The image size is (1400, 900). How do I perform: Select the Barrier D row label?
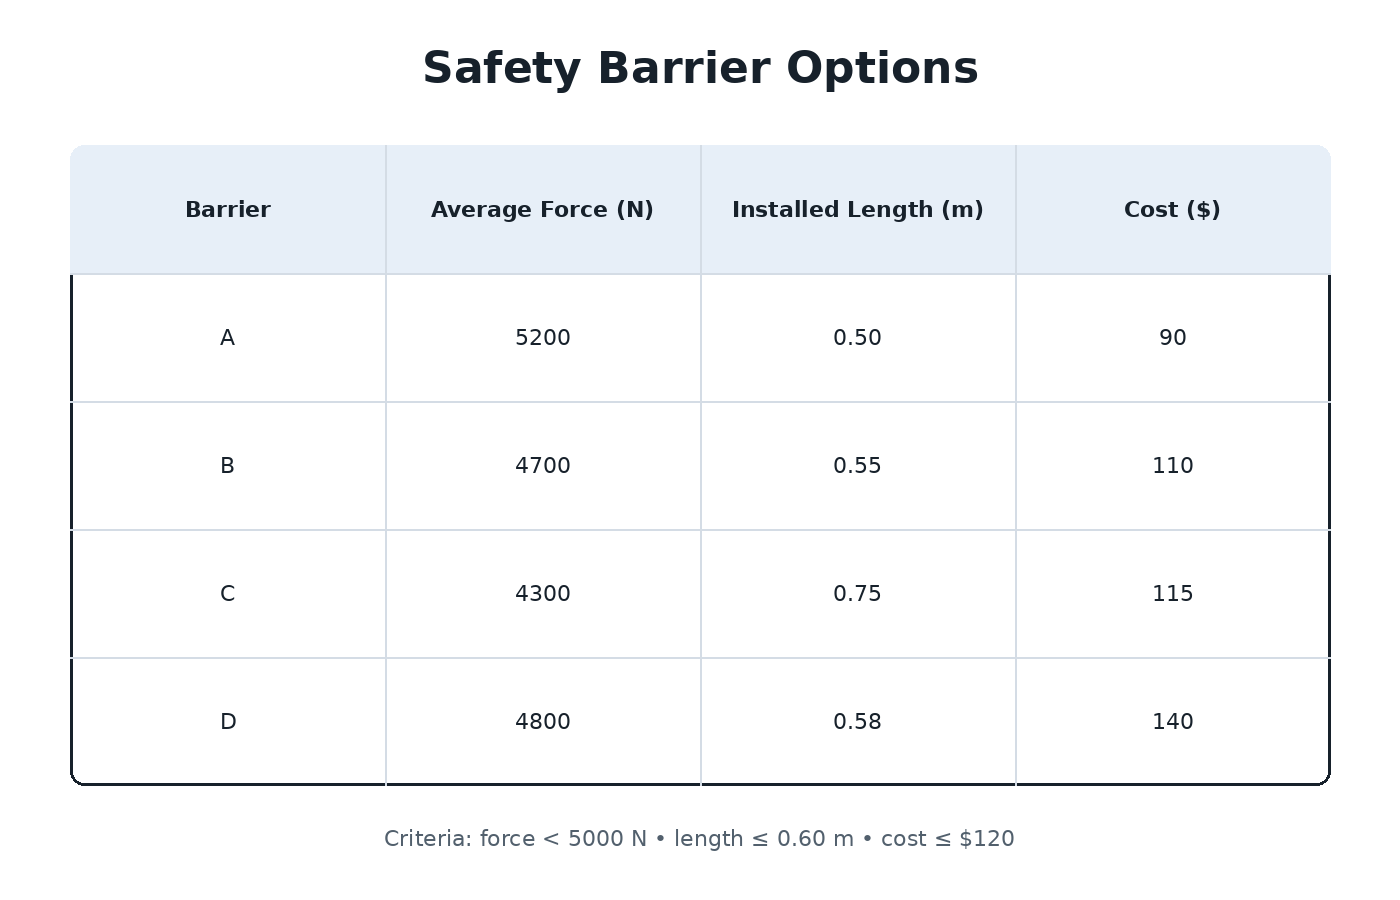228,722
